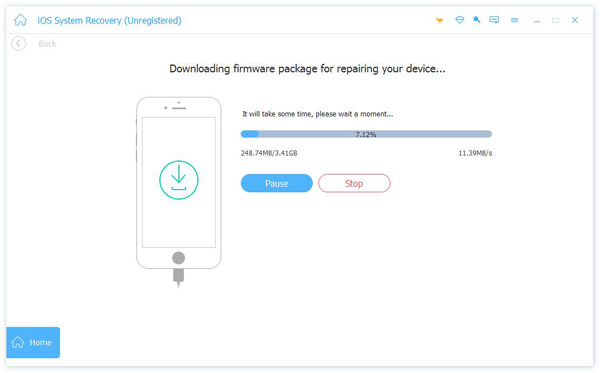Click the gray home button on the phone illustration
This screenshot has height=373, width=600.
(179, 258)
